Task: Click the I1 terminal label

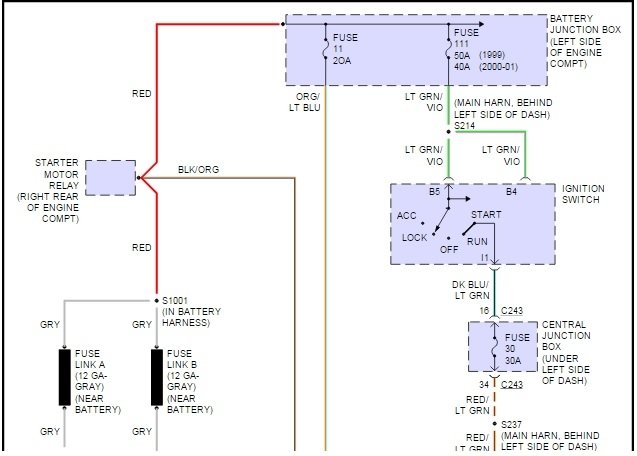Action: (x=484, y=258)
